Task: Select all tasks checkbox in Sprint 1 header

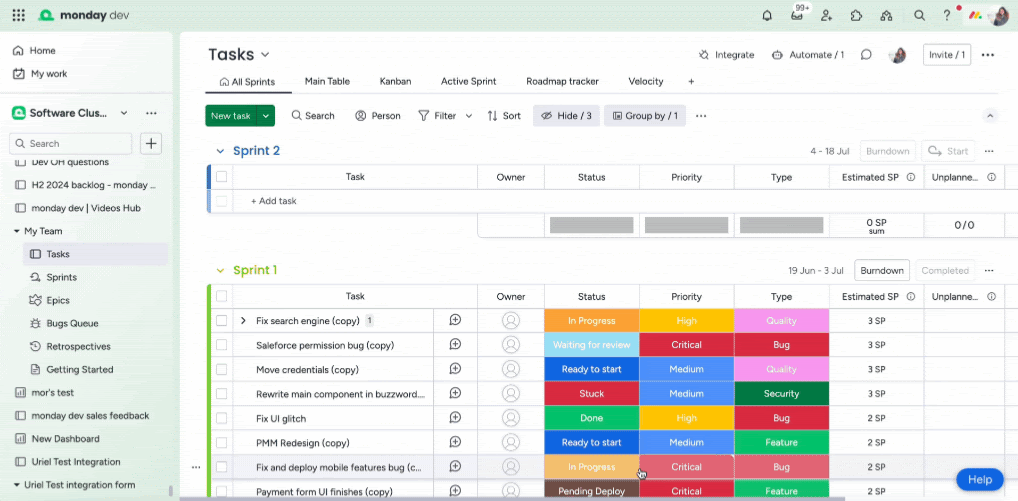Action: point(221,296)
